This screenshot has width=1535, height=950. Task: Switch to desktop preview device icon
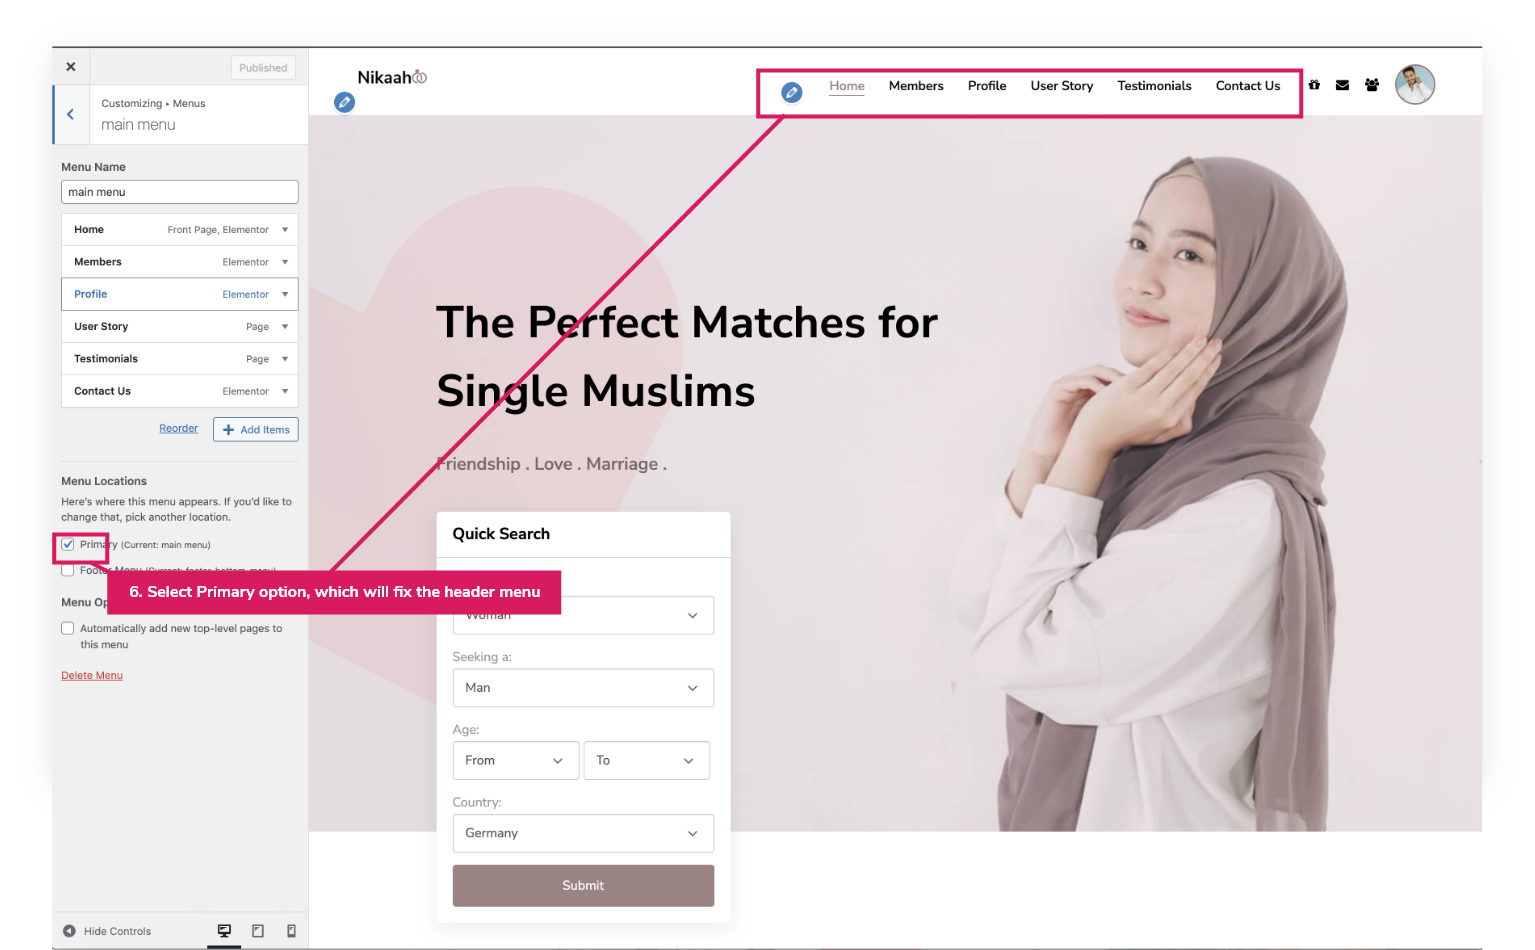(x=224, y=931)
